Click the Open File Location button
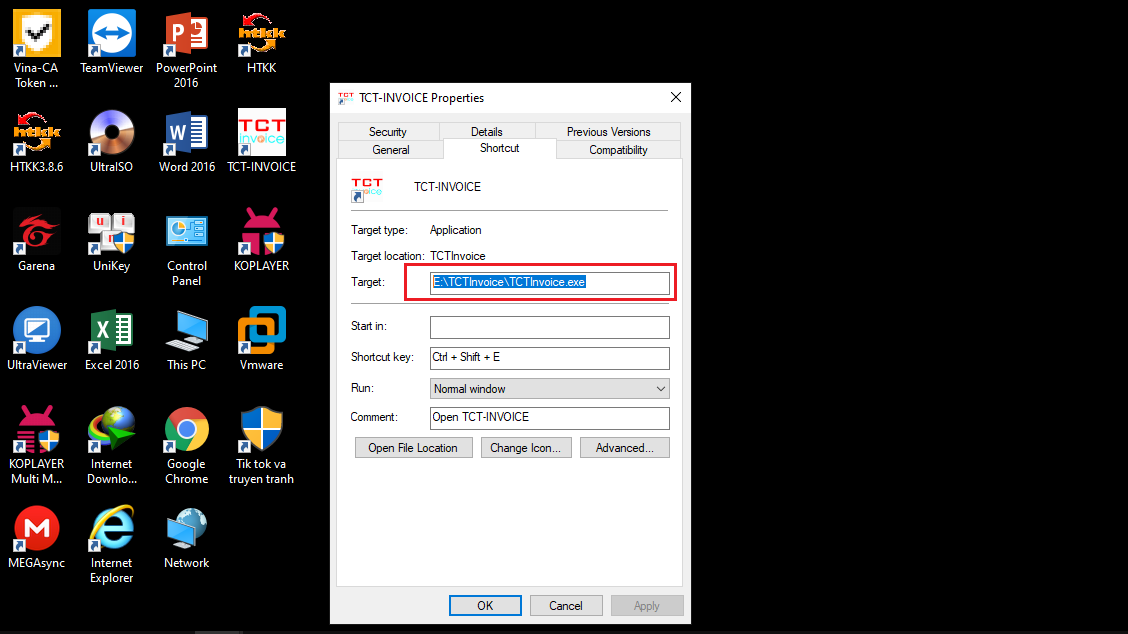This screenshot has width=1128, height=634. [414, 448]
